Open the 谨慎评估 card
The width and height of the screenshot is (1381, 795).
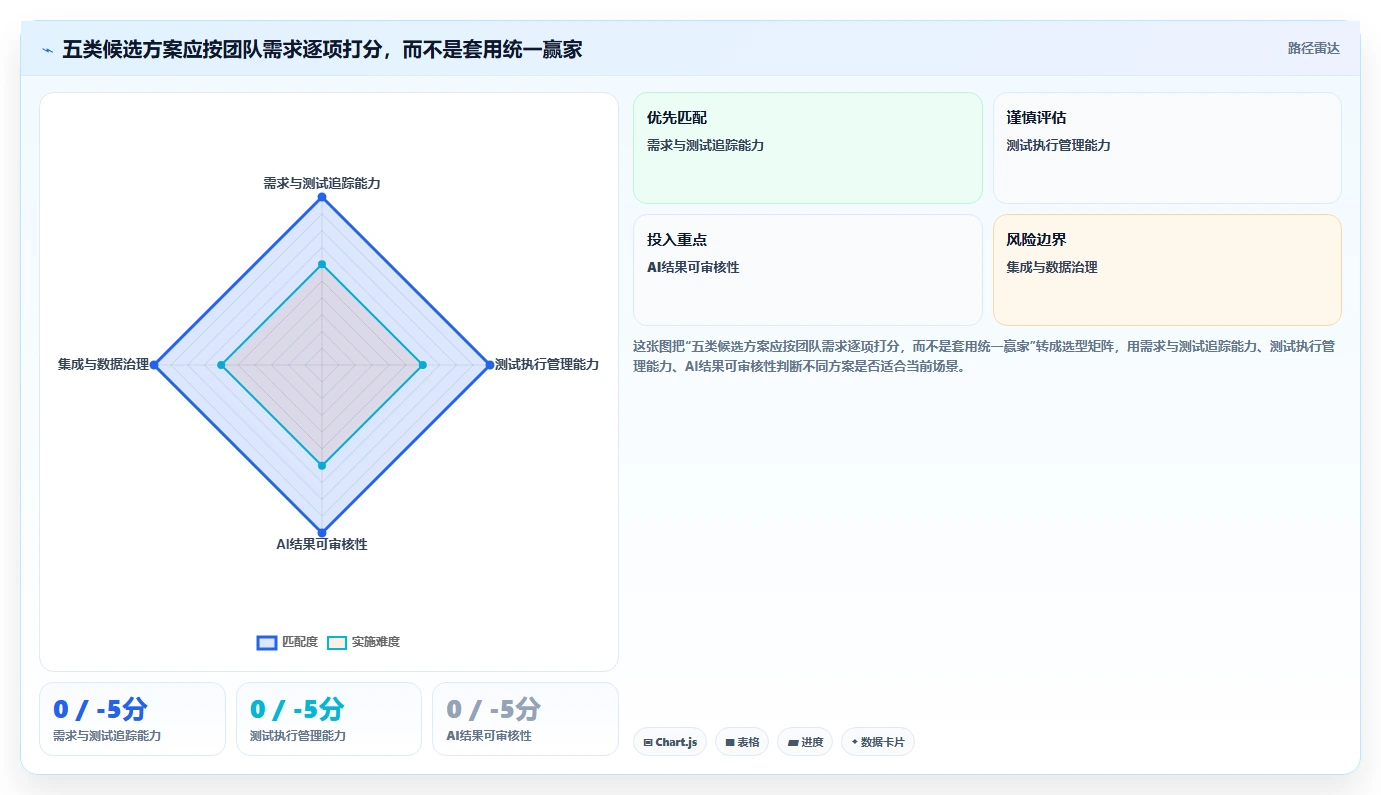coord(1167,148)
